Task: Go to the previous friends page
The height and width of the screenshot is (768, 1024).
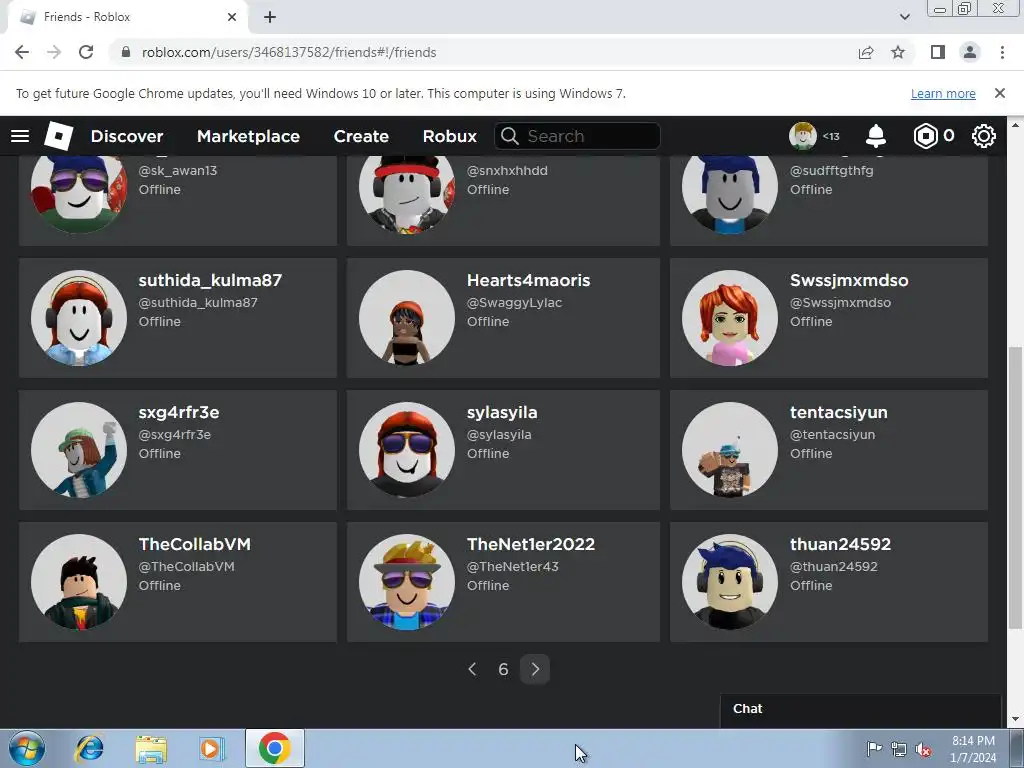Action: click(x=472, y=669)
